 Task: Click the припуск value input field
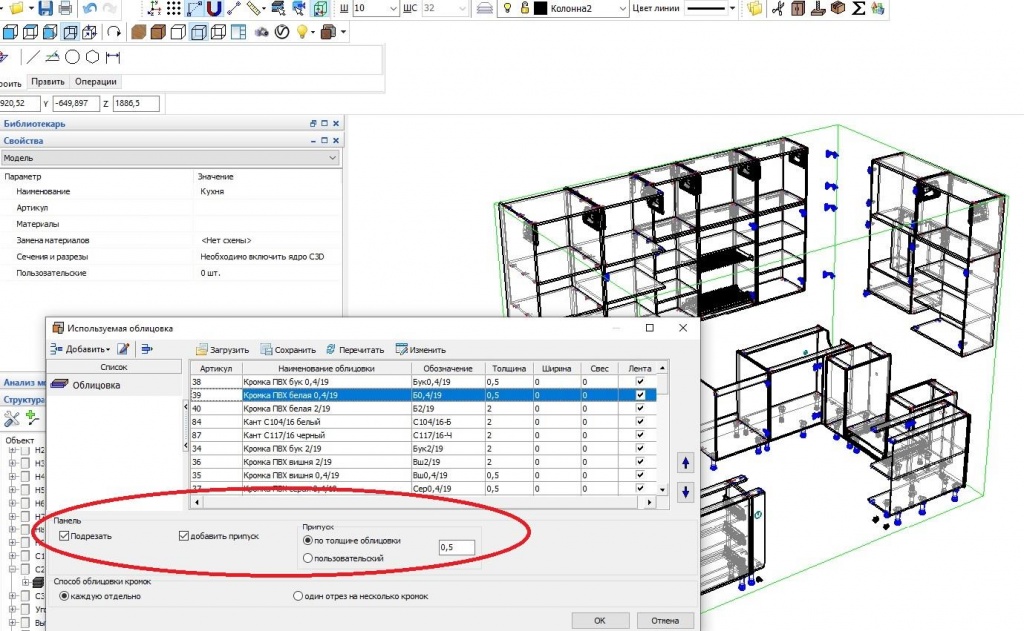coord(456,547)
